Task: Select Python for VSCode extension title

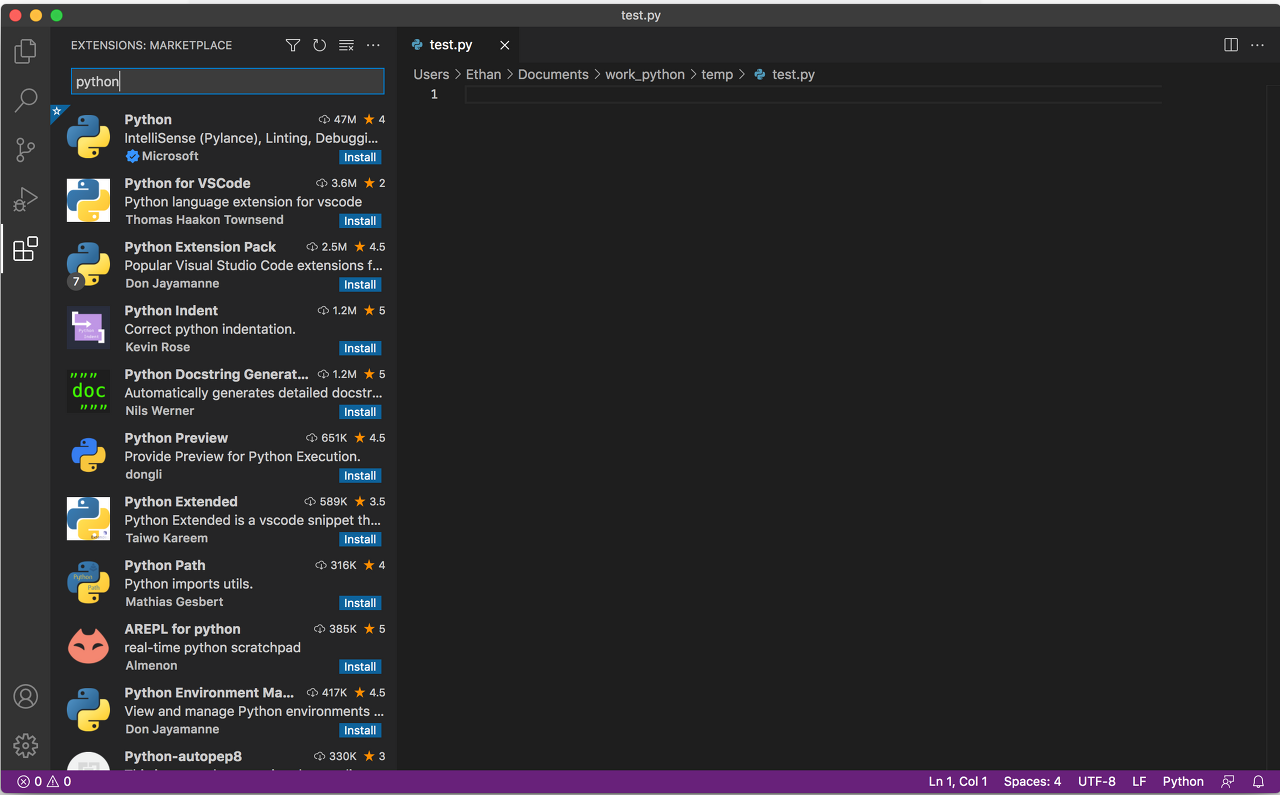Action: 187,183
